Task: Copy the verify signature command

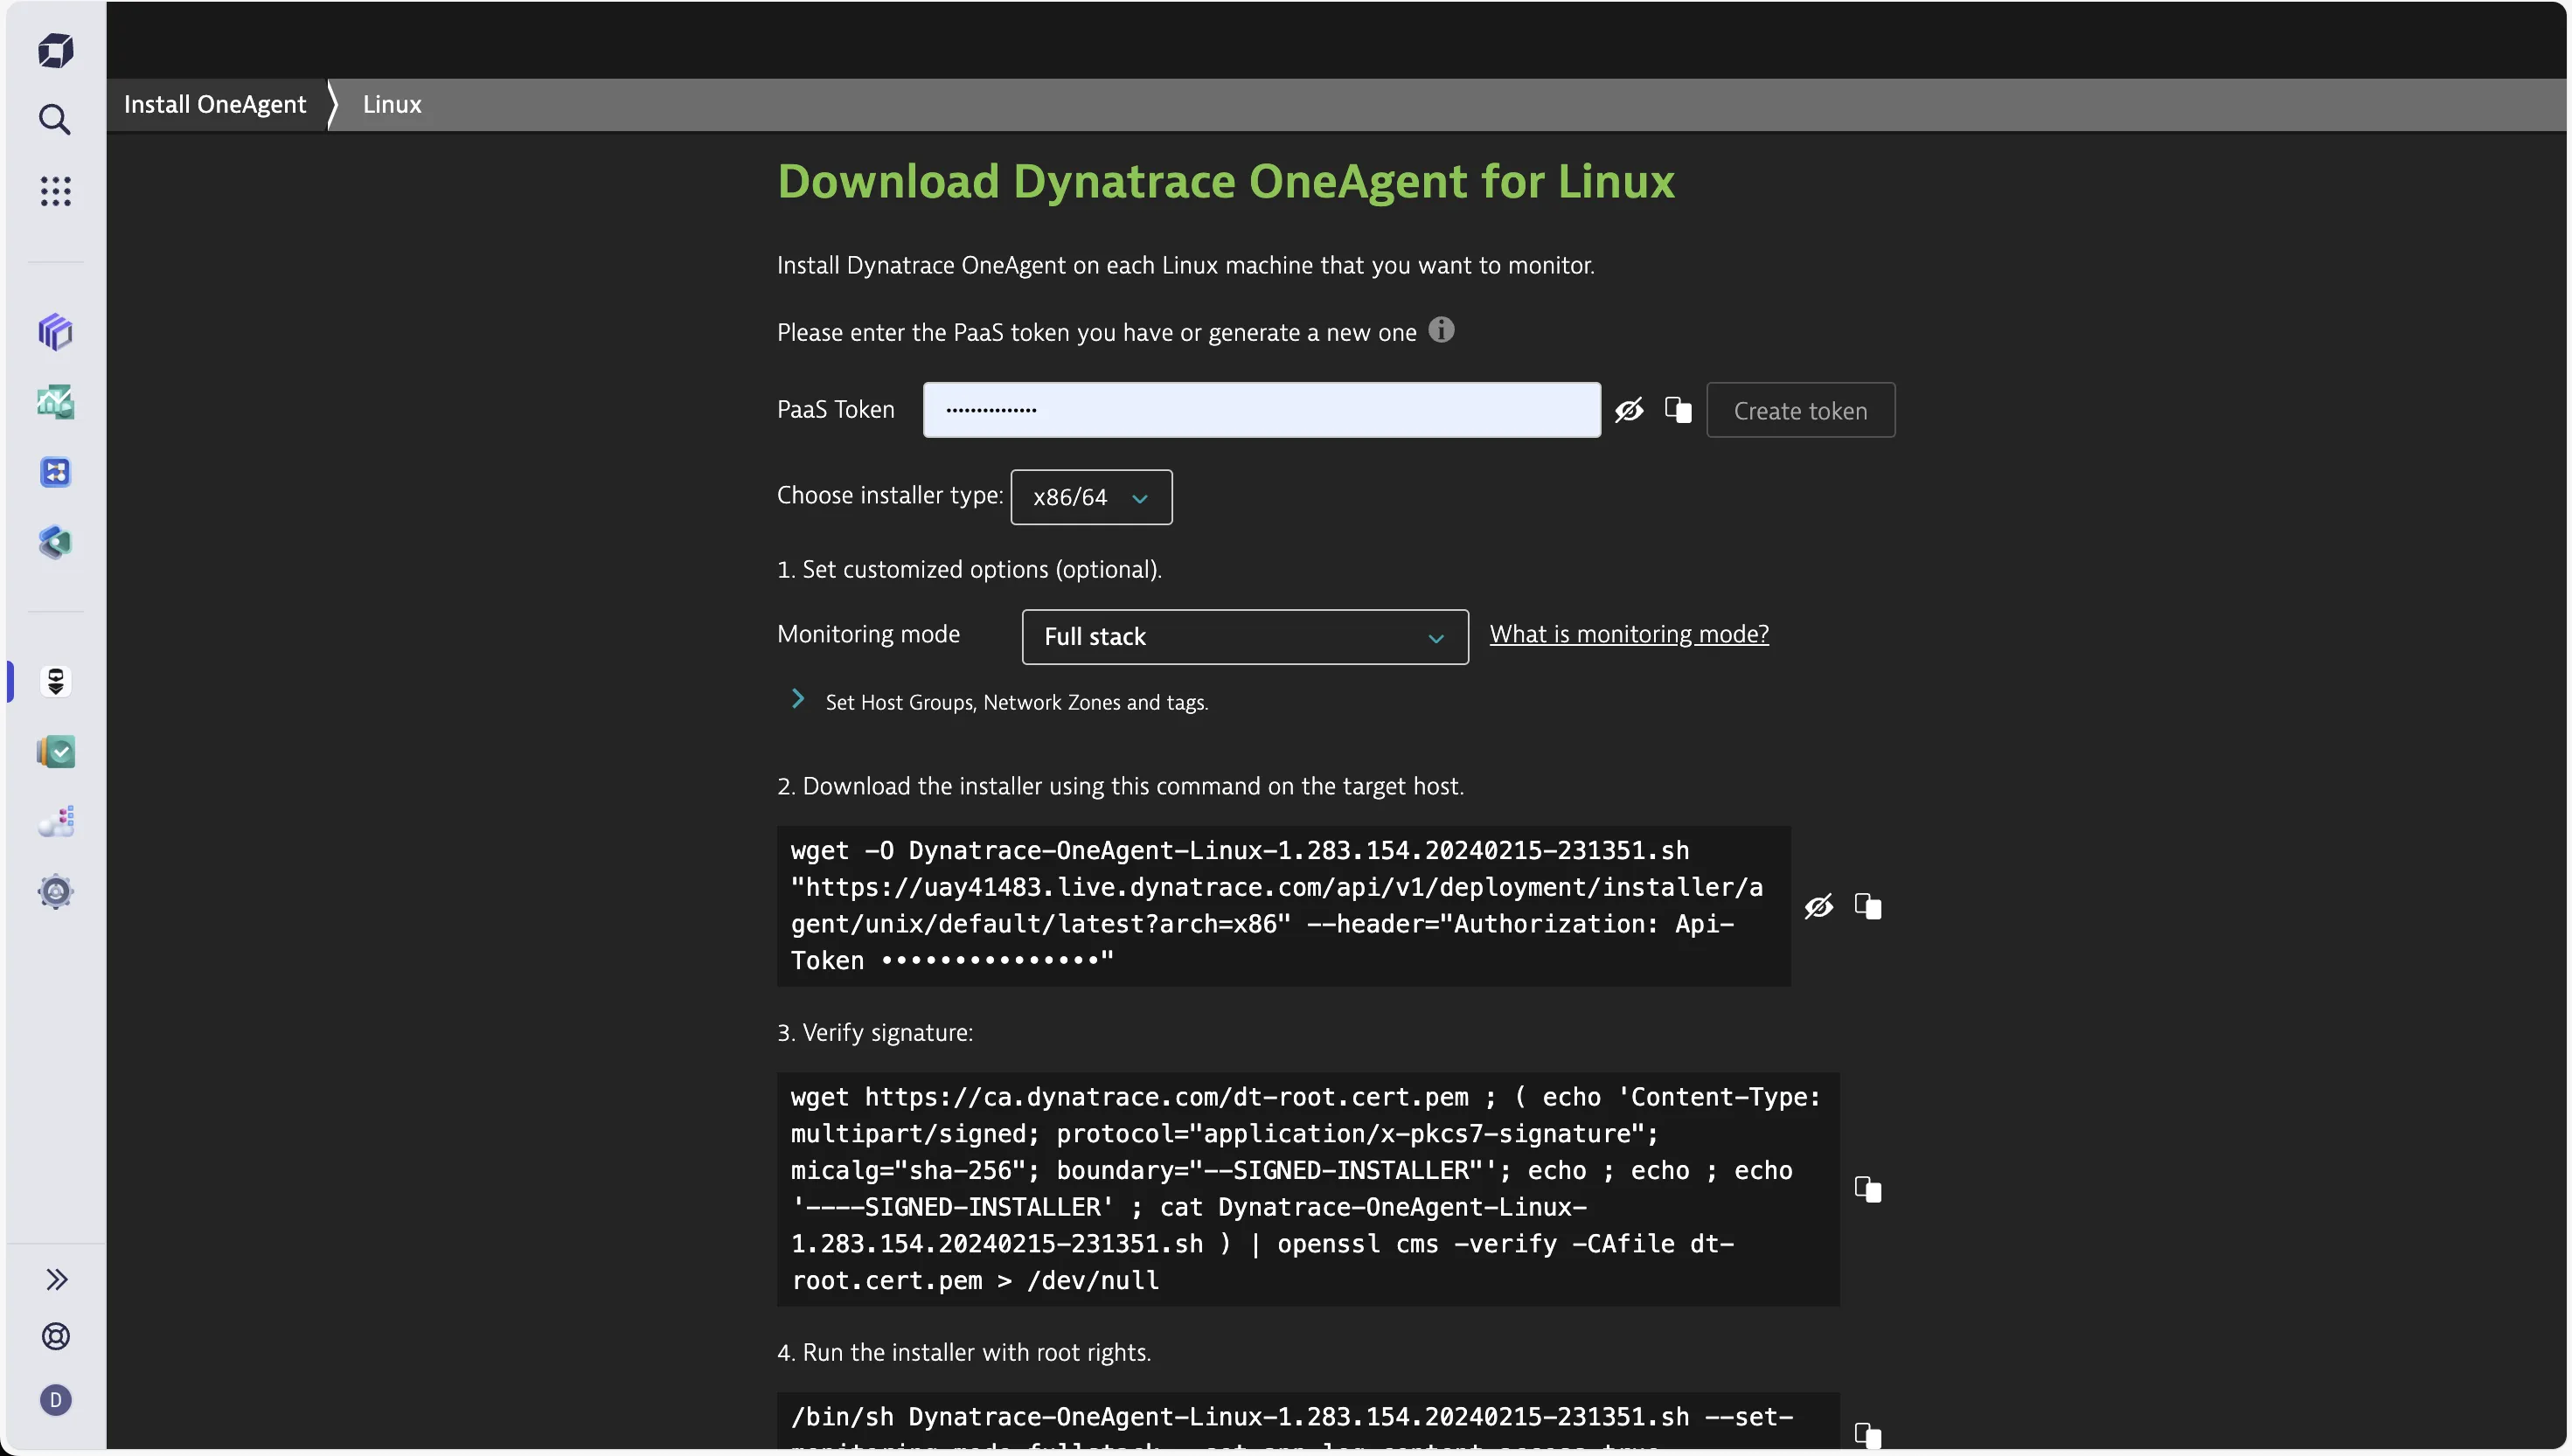Action: (x=1868, y=1189)
